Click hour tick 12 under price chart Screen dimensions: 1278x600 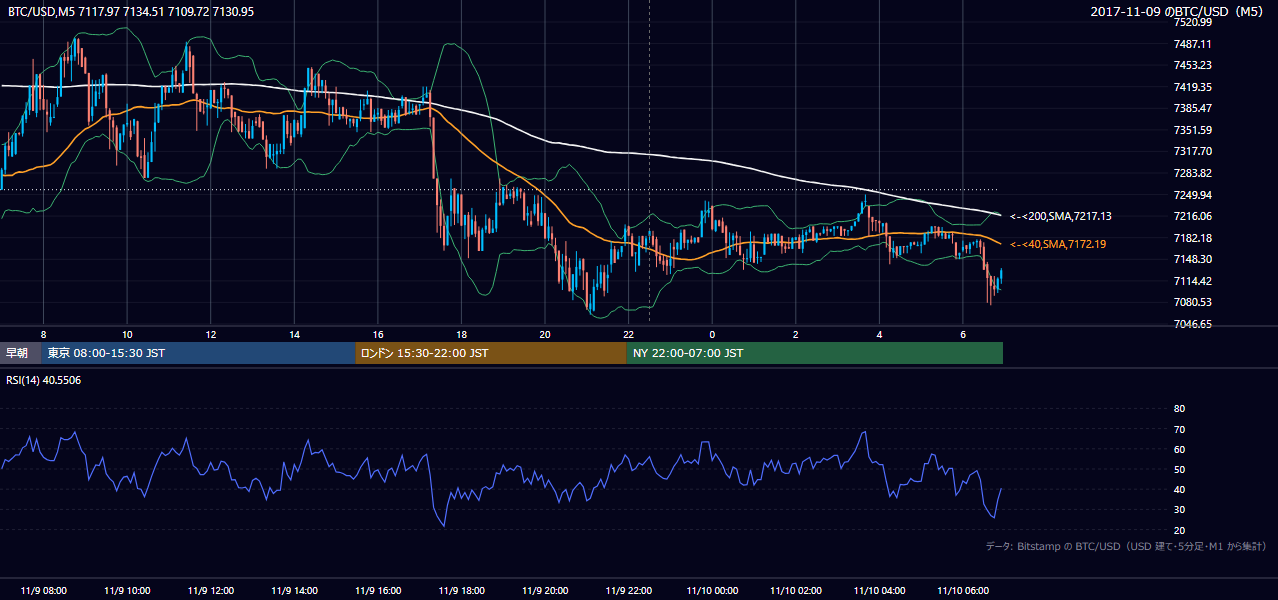click(210, 334)
